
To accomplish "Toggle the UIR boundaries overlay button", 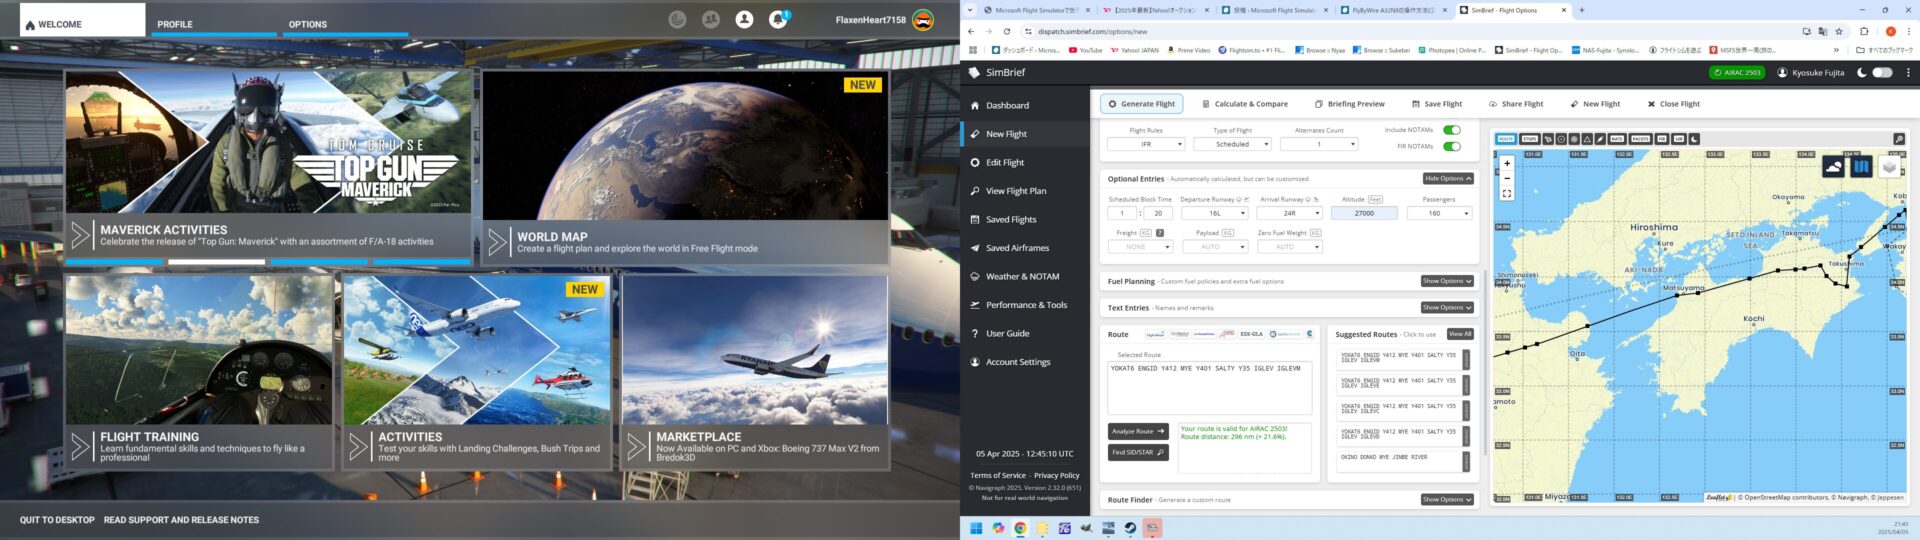I will (1679, 139).
